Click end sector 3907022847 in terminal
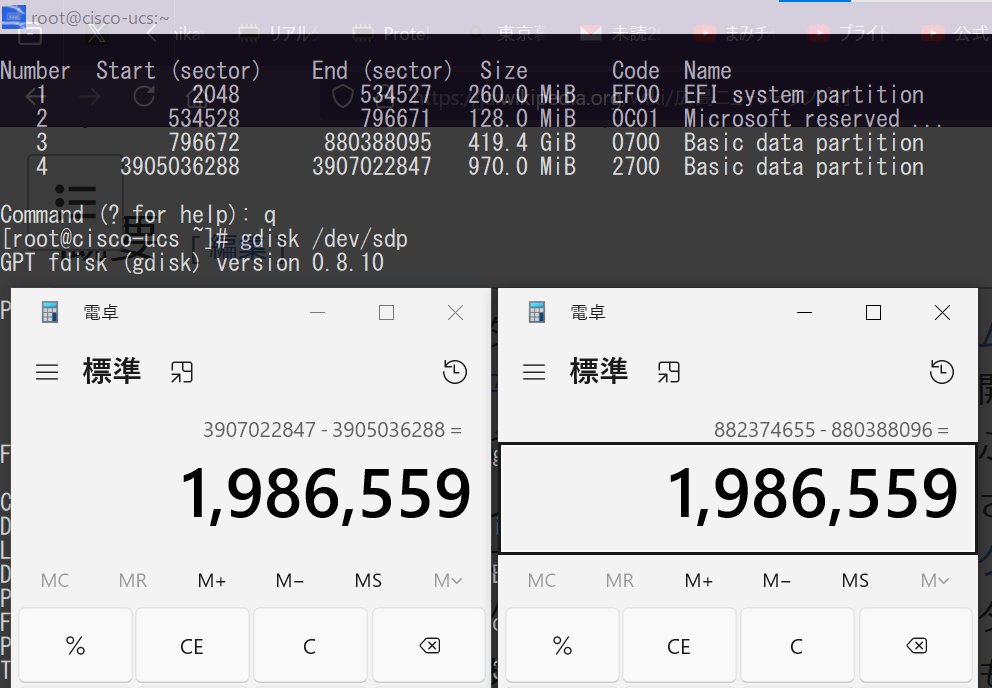The width and height of the screenshot is (992, 688). [x=371, y=166]
